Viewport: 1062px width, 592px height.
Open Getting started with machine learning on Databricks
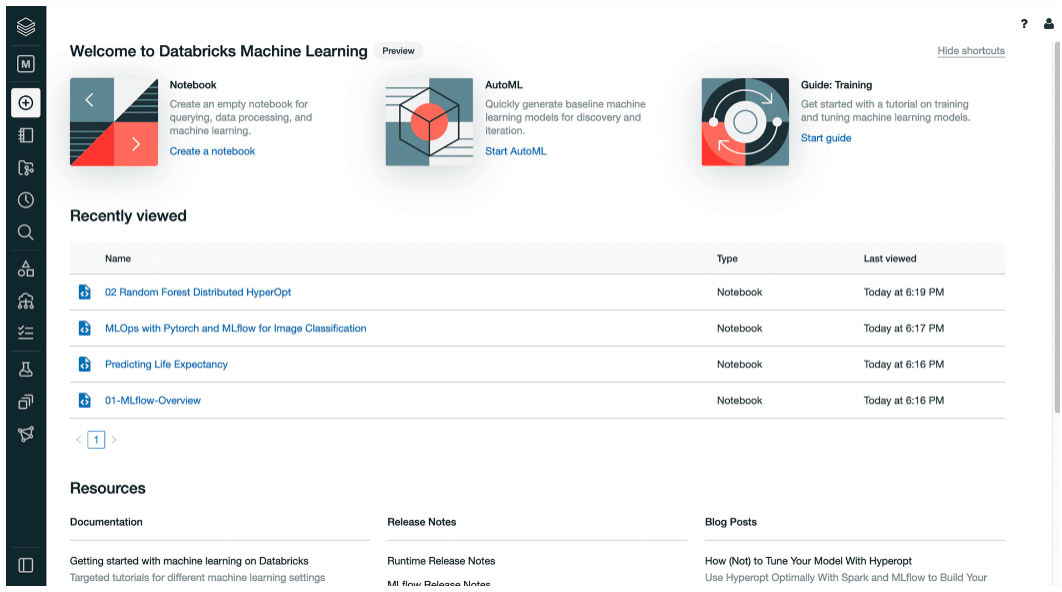(189, 561)
